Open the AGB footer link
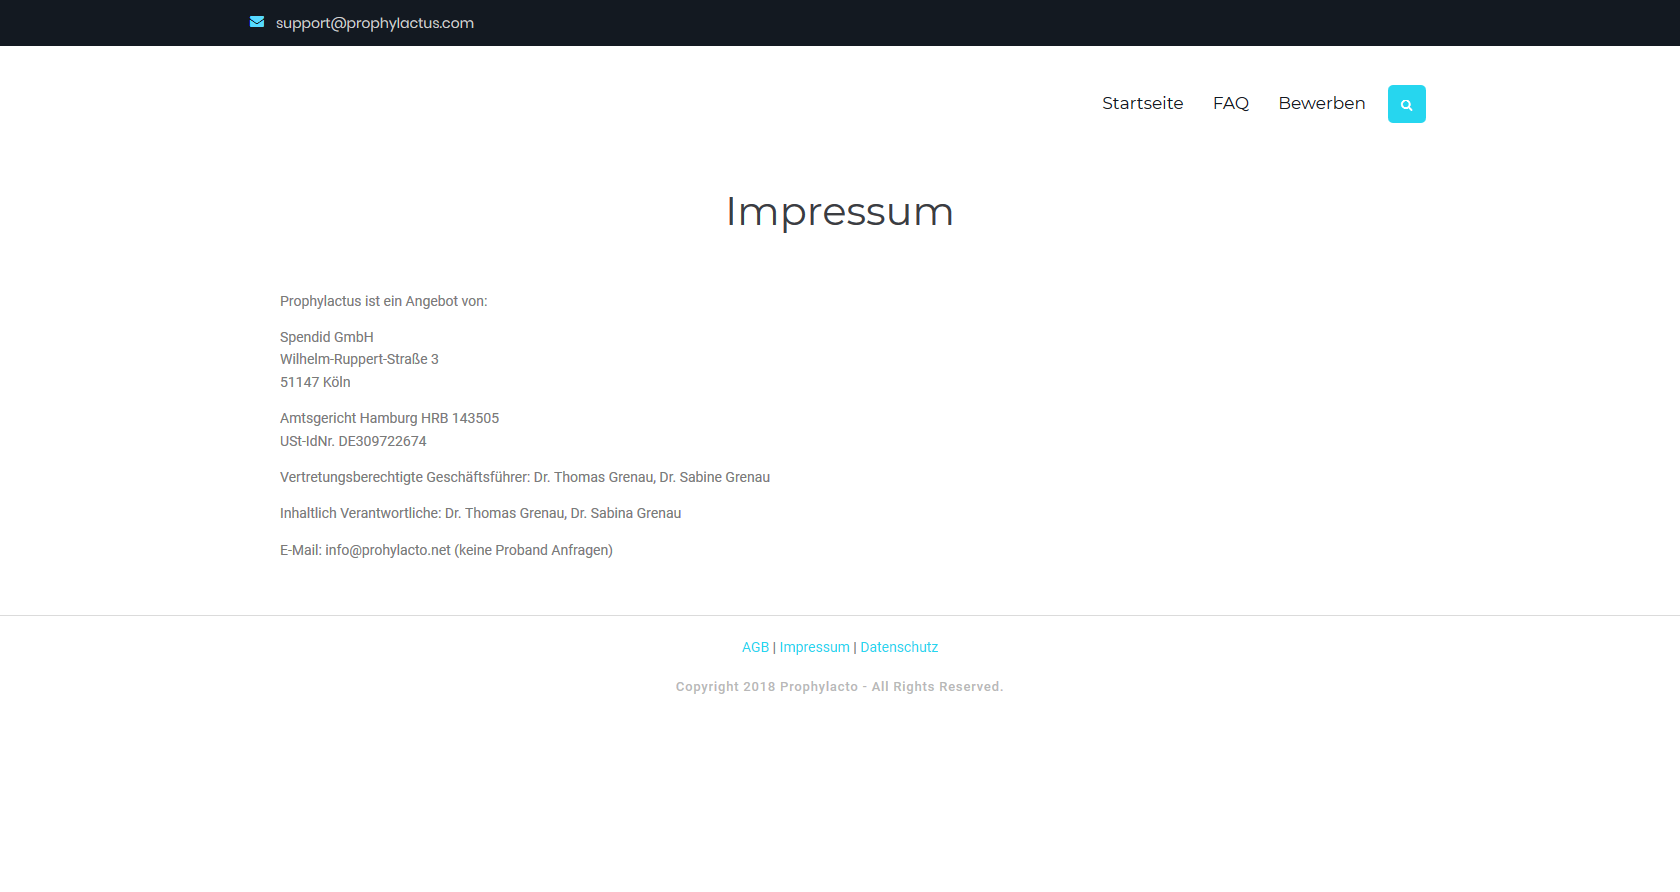Image resolution: width=1680 pixels, height=892 pixels. tap(755, 647)
